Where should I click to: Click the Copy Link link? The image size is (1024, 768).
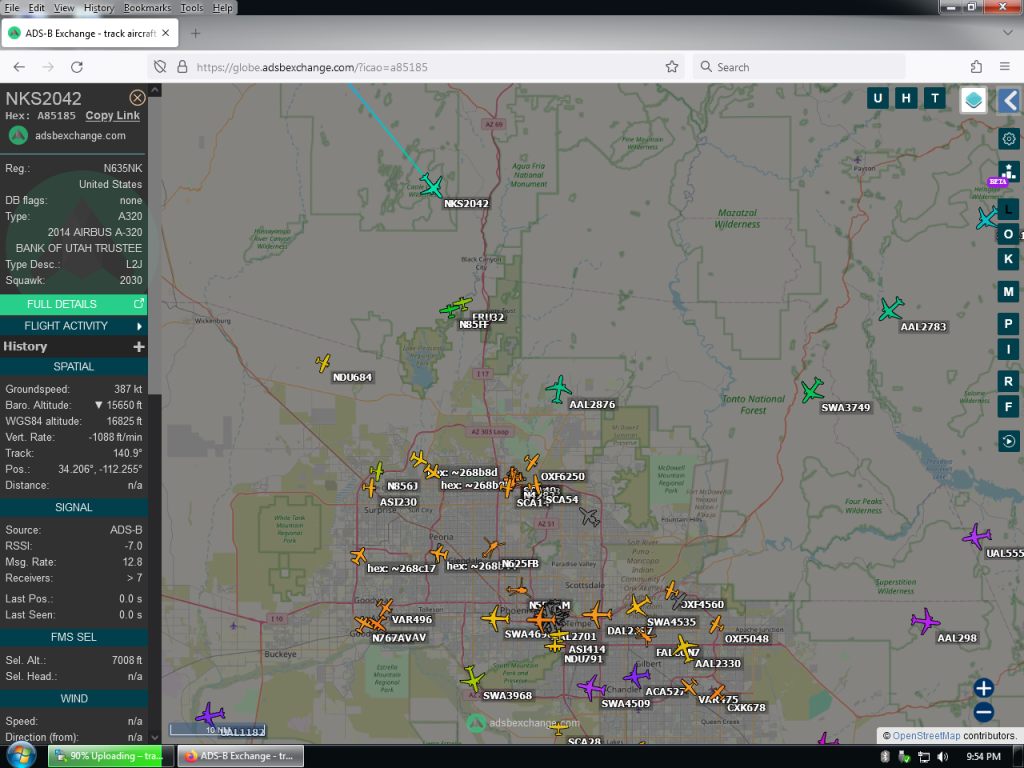coord(112,116)
